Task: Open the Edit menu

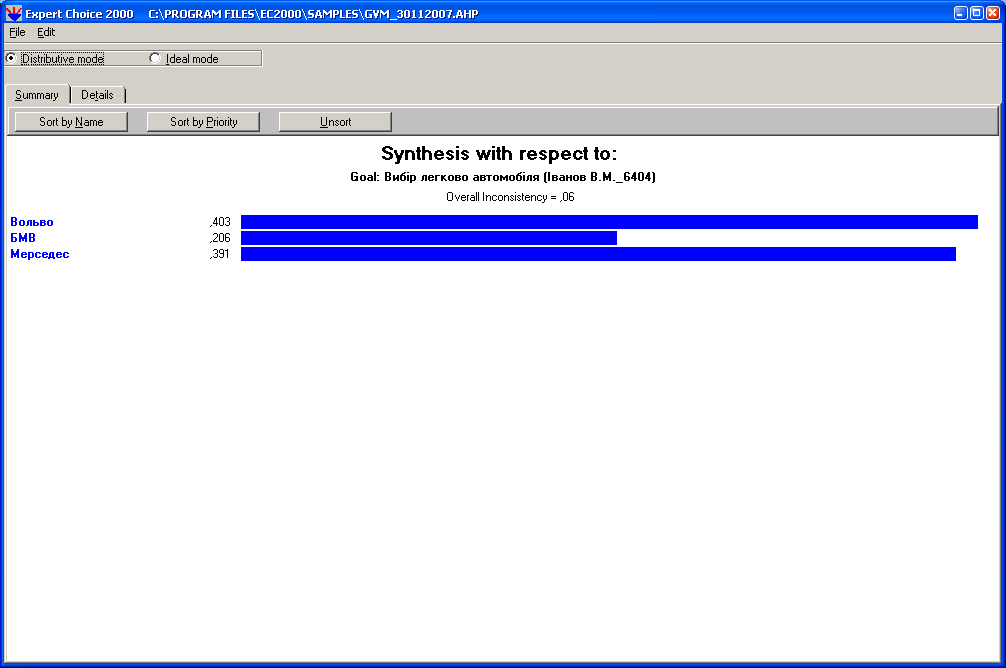Action: [46, 32]
